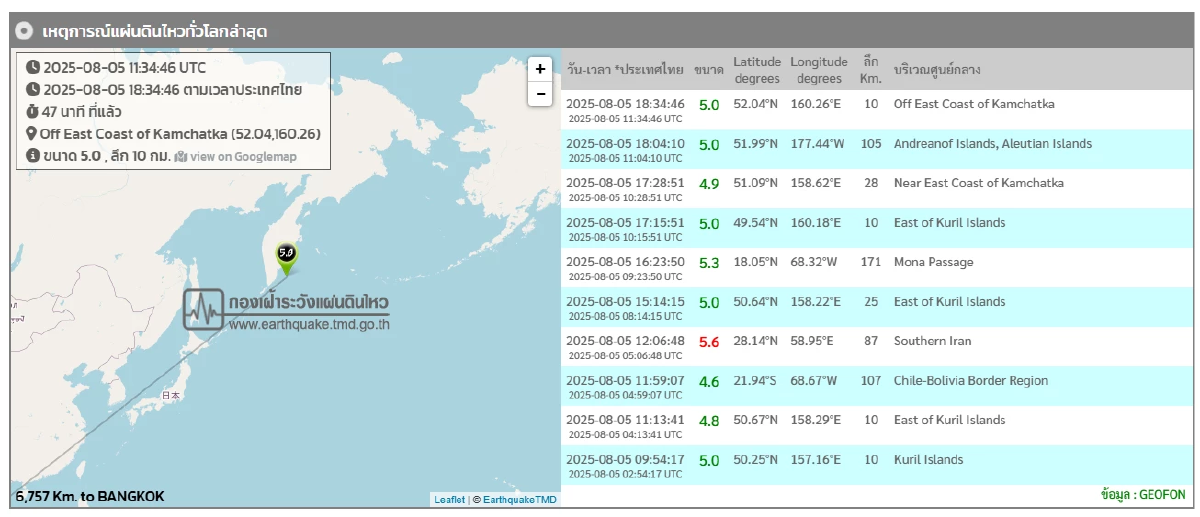The height and width of the screenshot is (517, 1200).
Task: Zoom out on the earthquake map
Action: pyautogui.click(x=540, y=93)
